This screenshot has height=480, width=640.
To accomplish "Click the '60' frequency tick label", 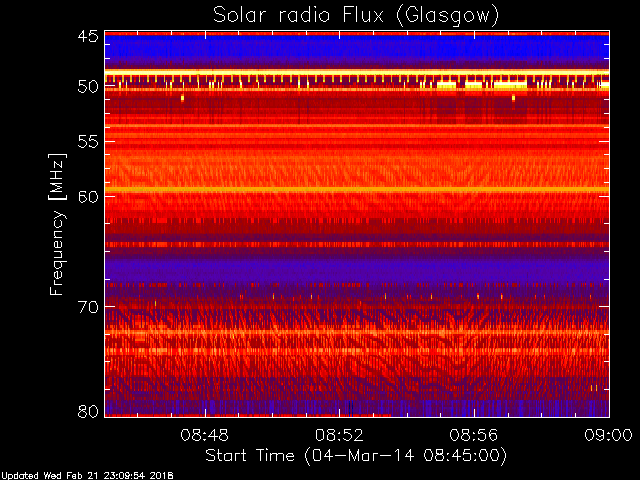I will pos(88,197).
